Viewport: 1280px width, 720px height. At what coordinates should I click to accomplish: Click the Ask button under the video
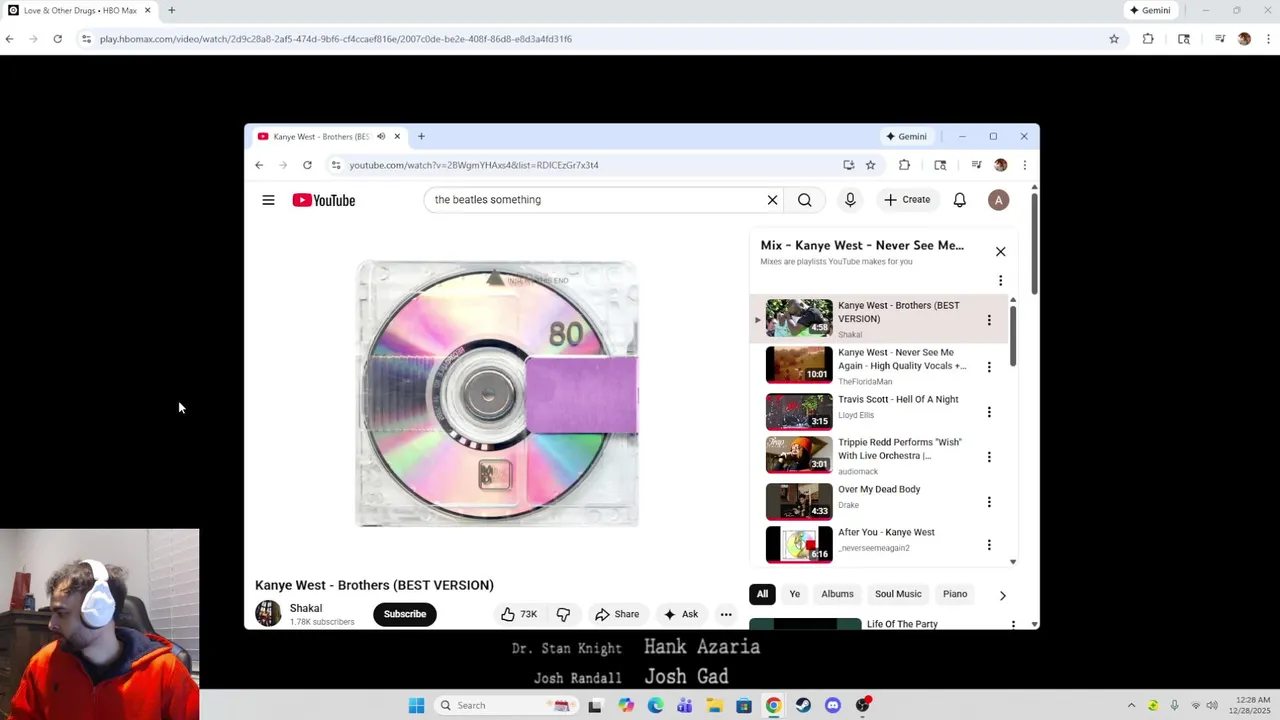click(x=680, y=614)
